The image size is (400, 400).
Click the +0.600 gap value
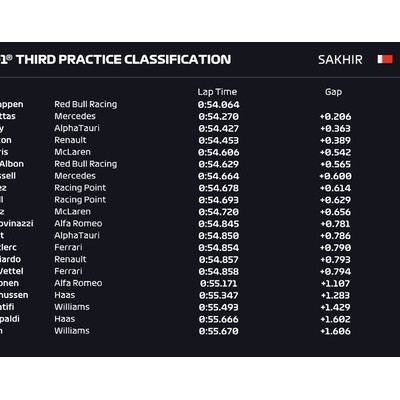pos(335,176)
